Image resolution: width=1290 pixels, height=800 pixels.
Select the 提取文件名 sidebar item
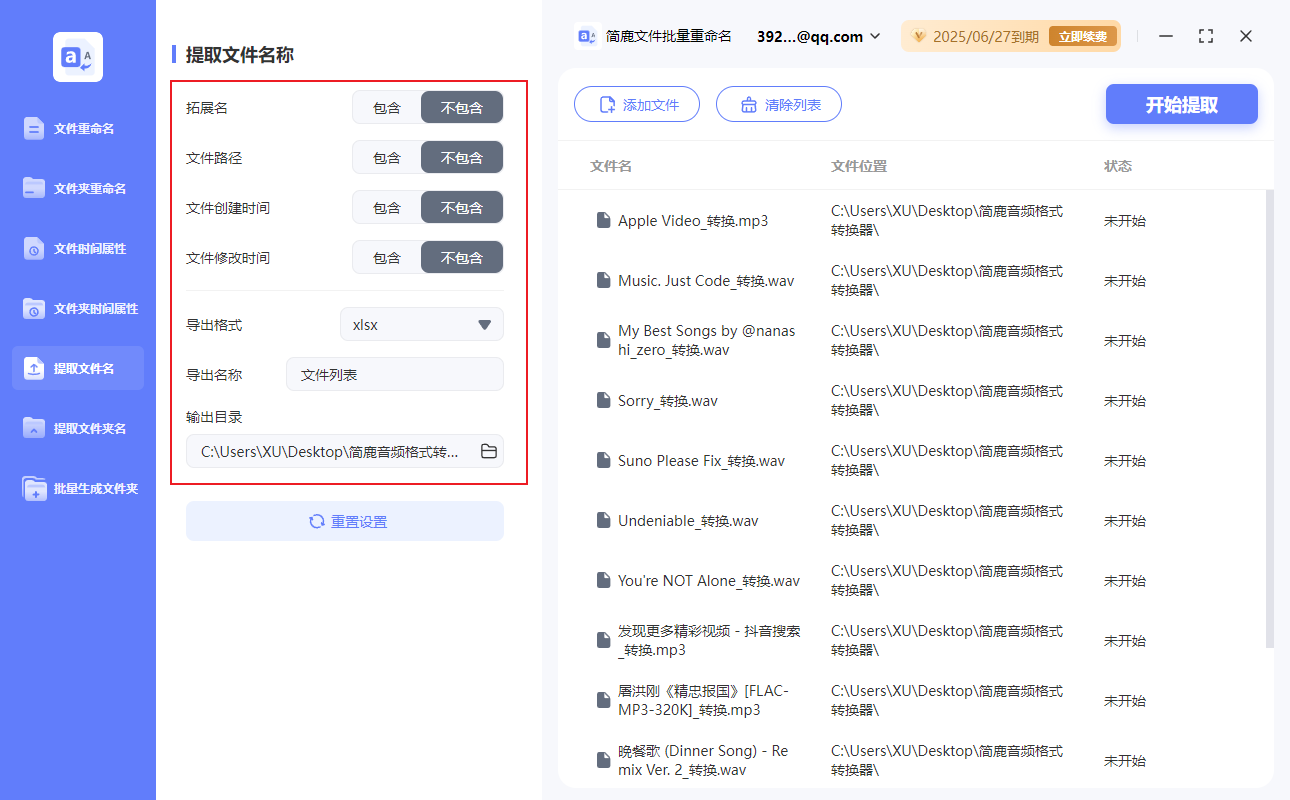tap(77, 368)
